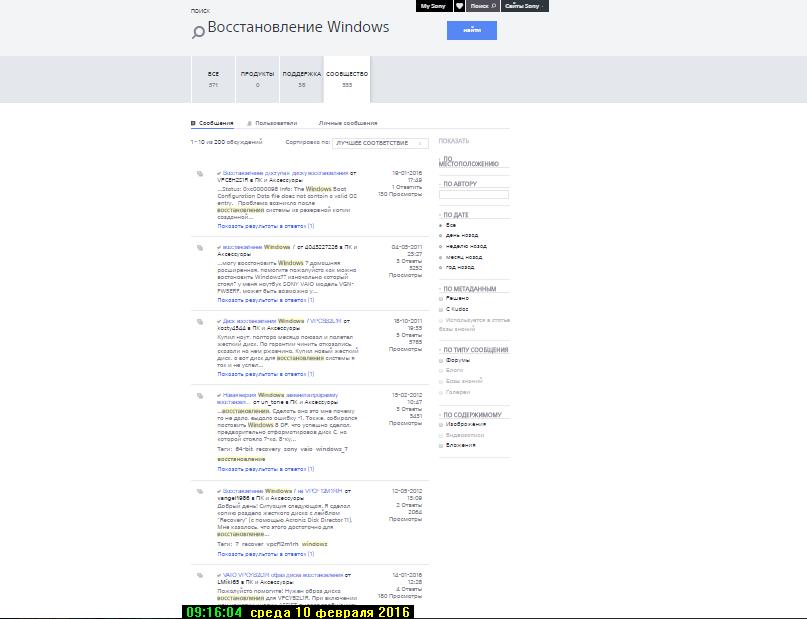Click the heart favorites icon in top bar
This screenshot has height=619, width=807.
coord(459,6)
